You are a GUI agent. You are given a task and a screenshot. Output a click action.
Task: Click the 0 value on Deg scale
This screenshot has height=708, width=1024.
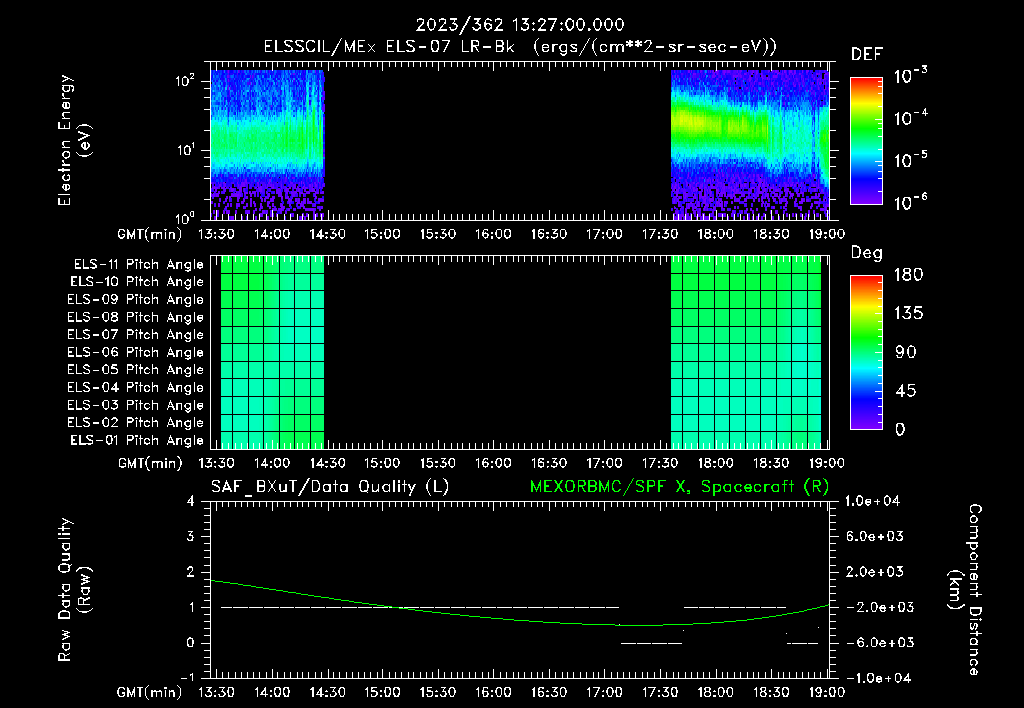[x=900, y=429]
